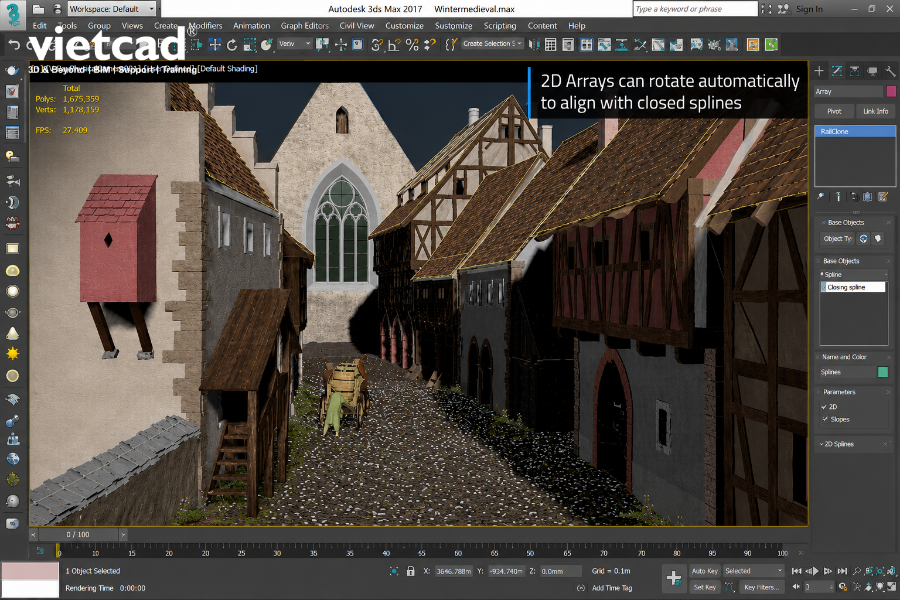Toggle the 2D checkbox in Parameters

coord(824,407)
